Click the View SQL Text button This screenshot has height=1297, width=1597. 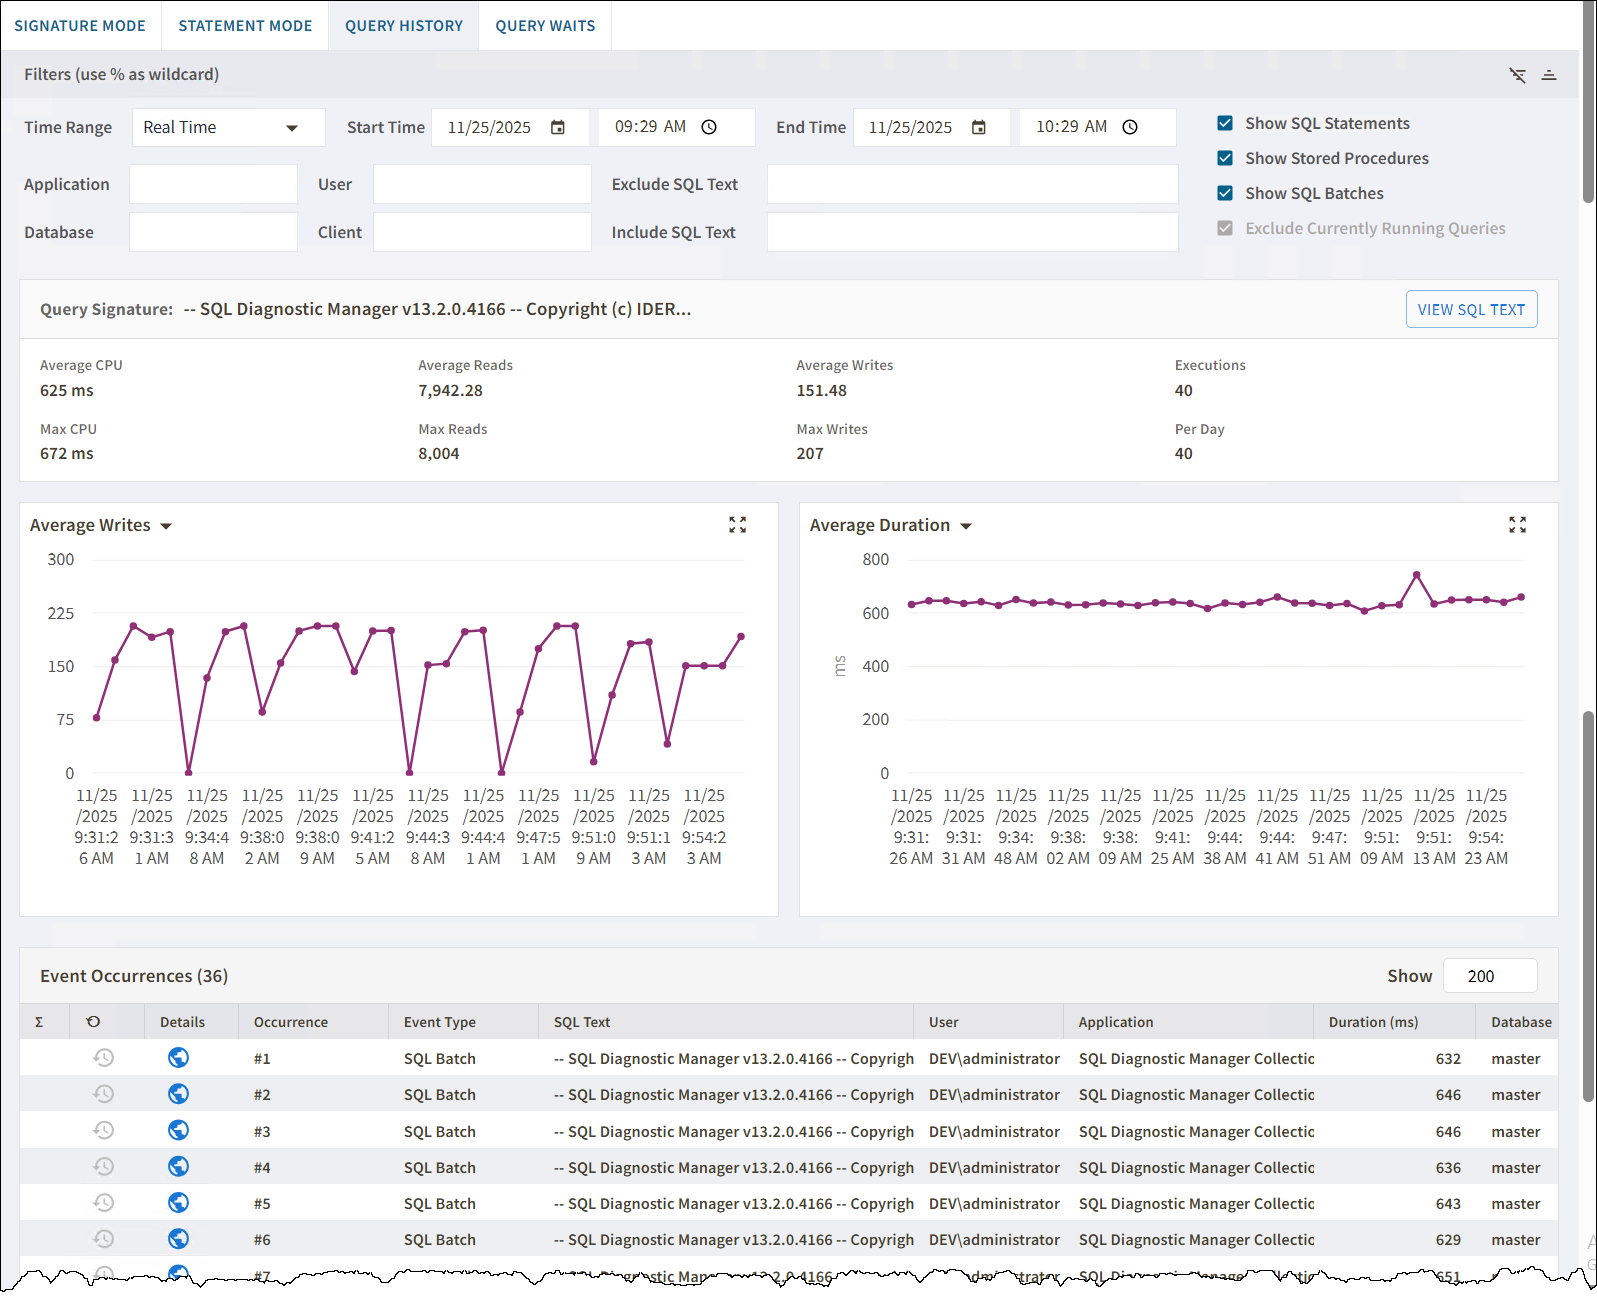click(1471, 310)
